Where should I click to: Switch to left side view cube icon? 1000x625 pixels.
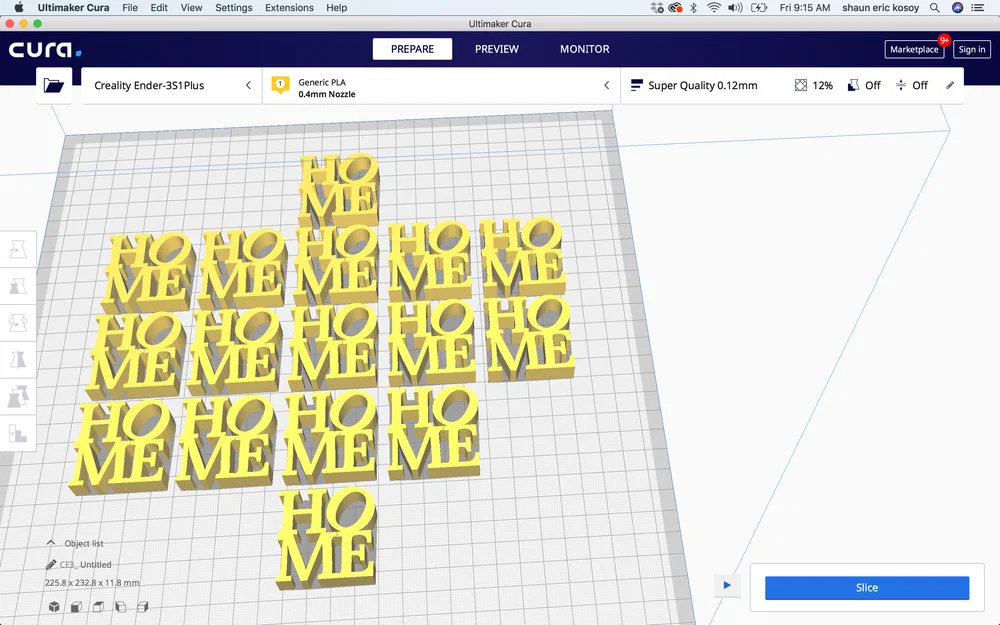121,607
